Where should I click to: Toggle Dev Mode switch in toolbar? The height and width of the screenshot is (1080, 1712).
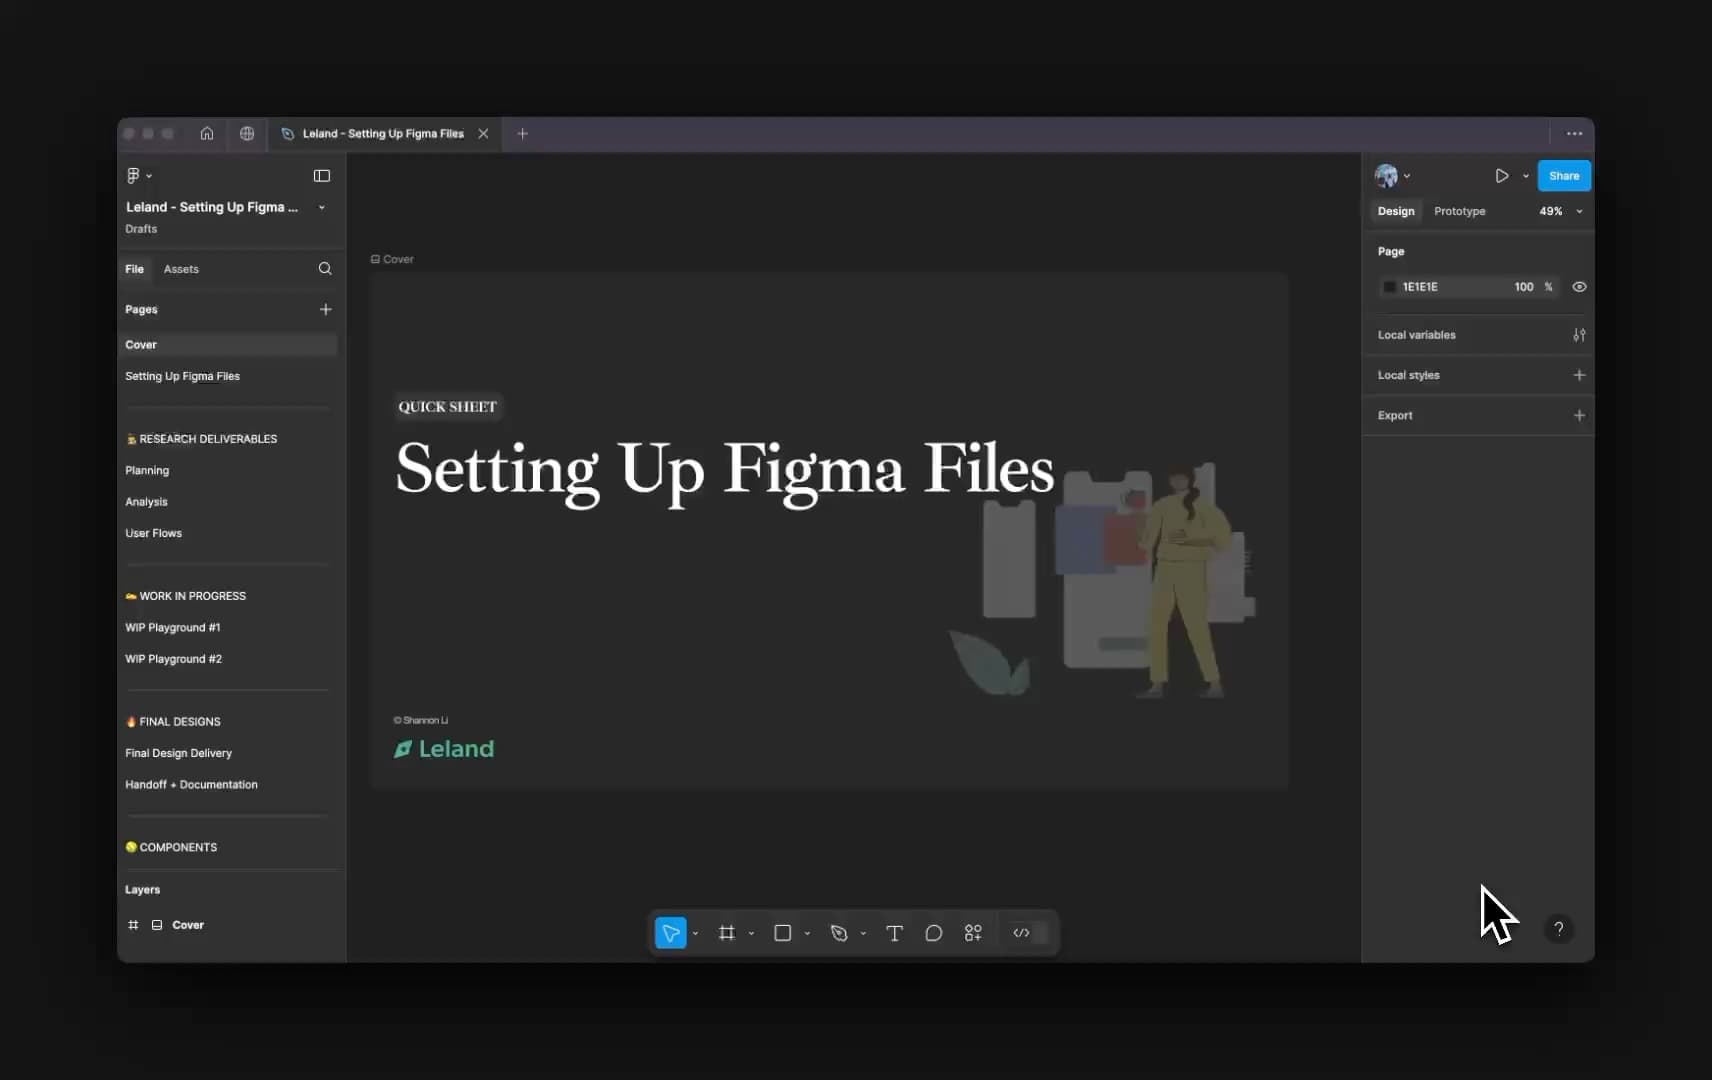[1029, 933]
